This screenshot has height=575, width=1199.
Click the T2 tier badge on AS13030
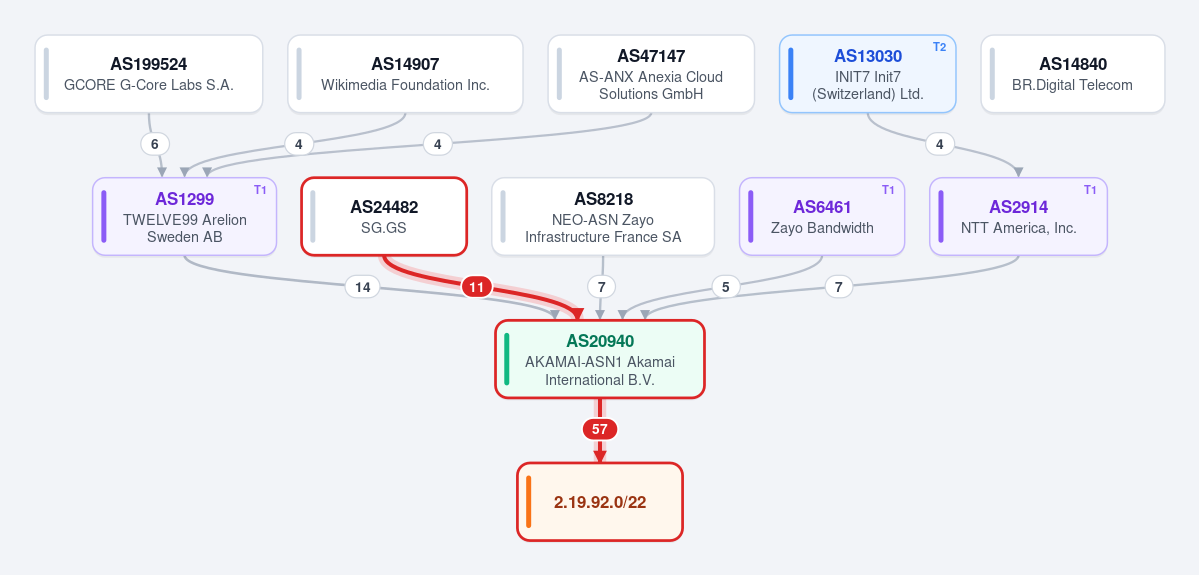pos(939,47)
